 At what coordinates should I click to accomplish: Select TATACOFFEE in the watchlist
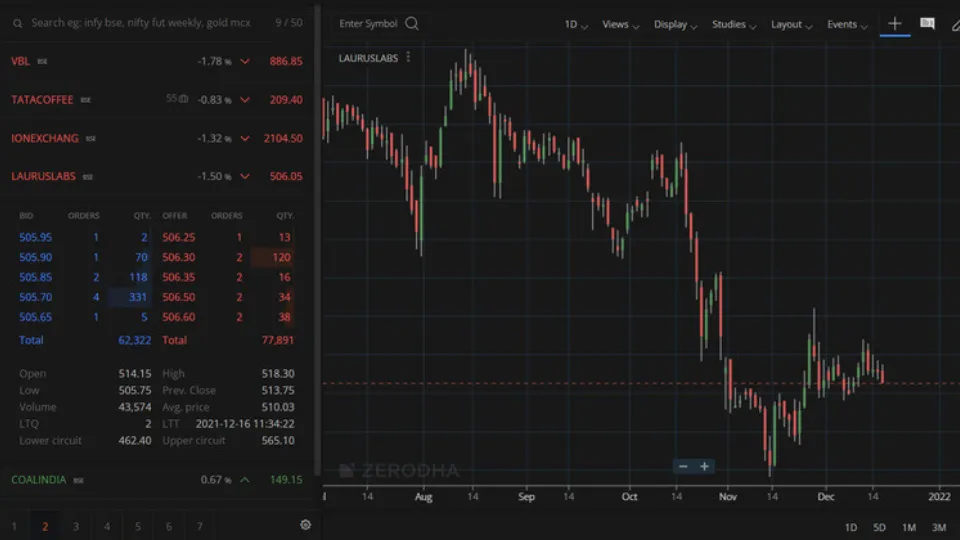[42, 100]
